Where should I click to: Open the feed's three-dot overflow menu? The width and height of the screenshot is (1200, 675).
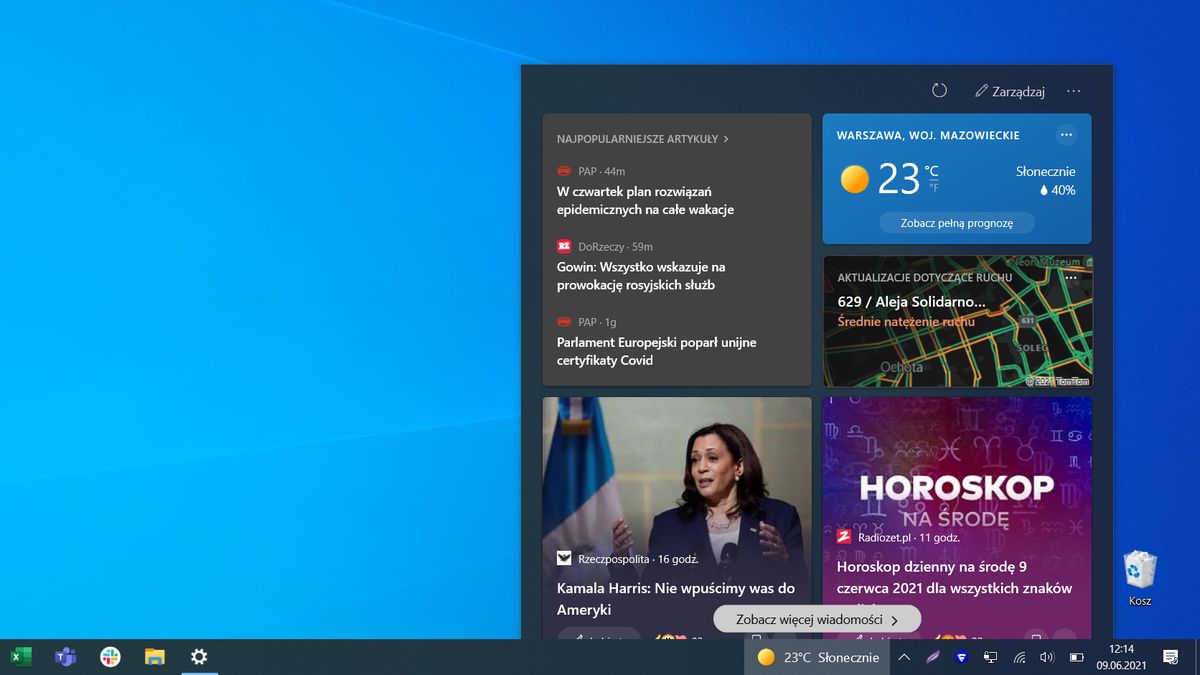[x=1074, y=90]
